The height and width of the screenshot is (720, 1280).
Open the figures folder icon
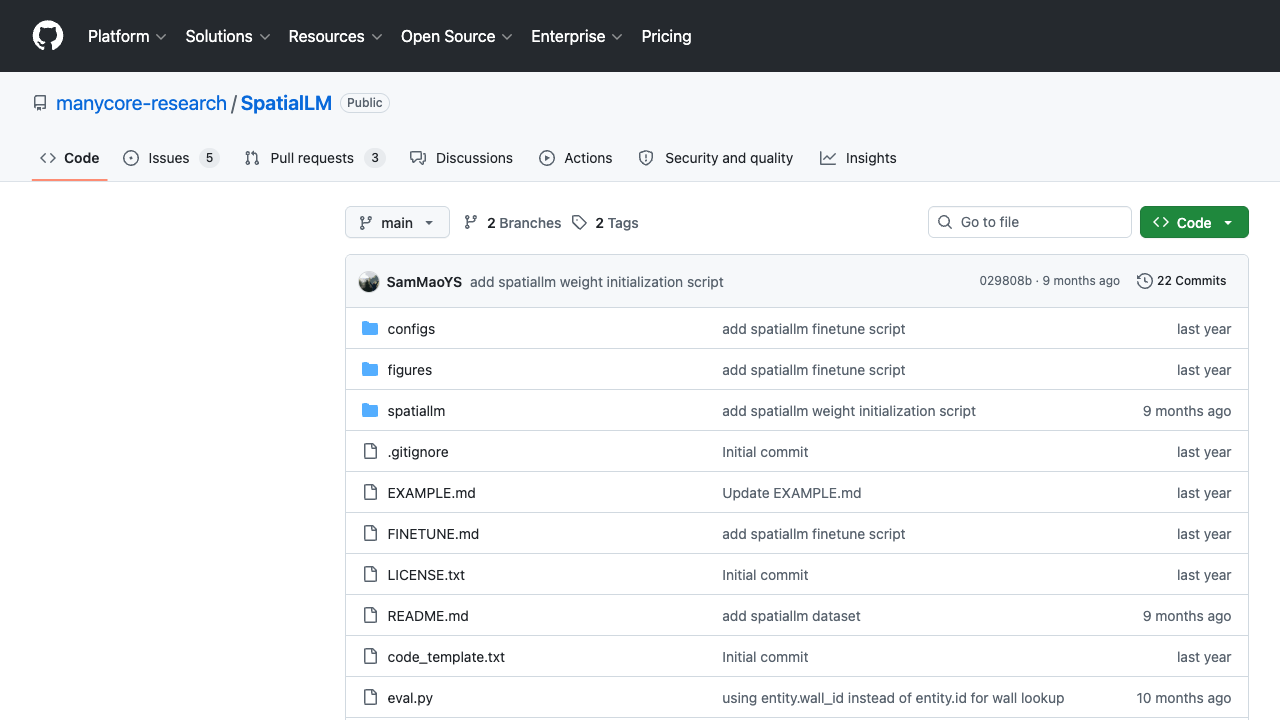370,370
